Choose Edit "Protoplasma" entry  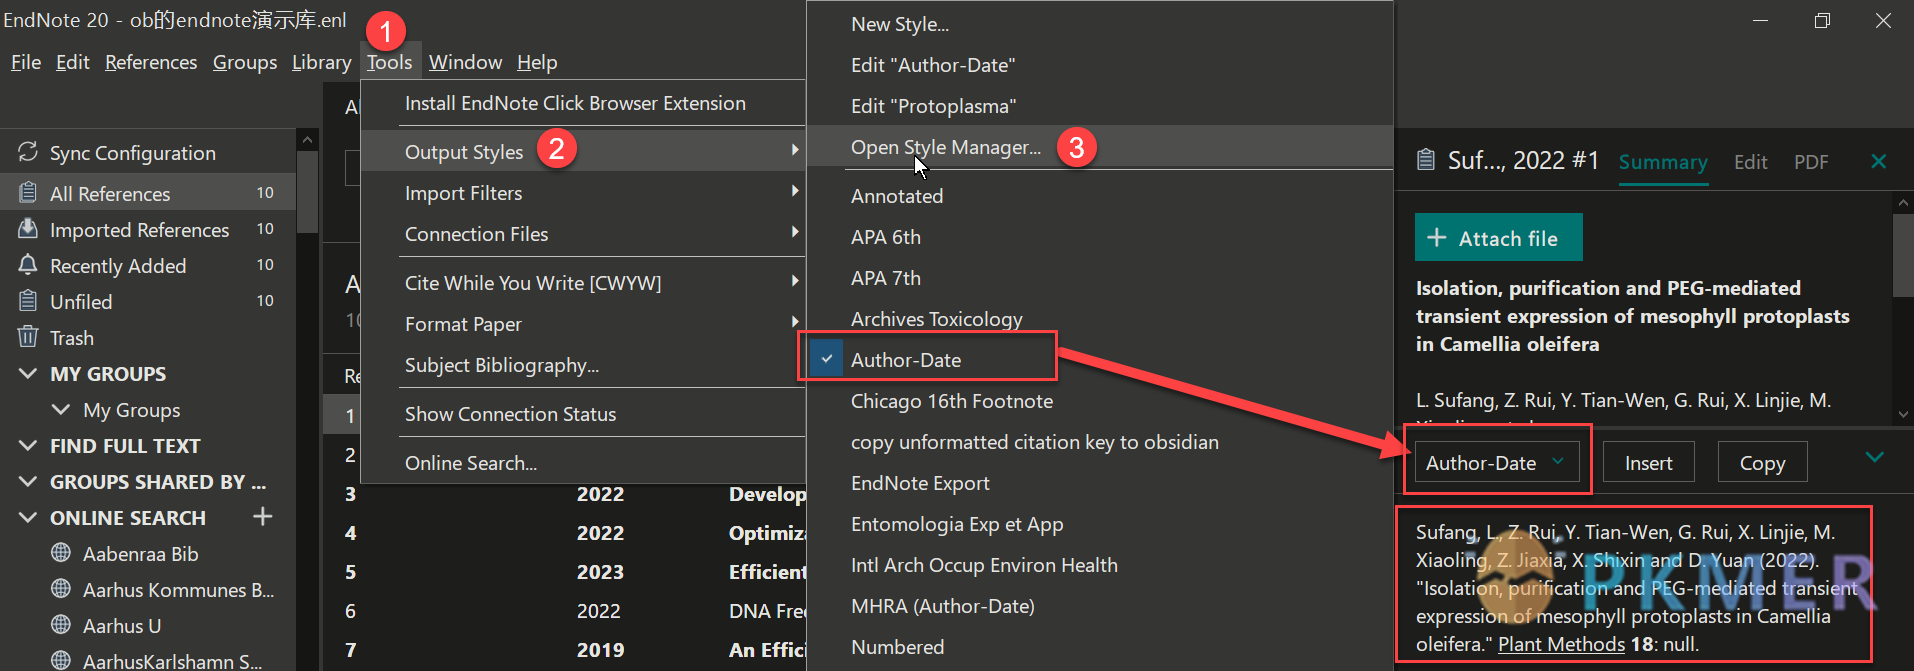tap(1099, 106)
